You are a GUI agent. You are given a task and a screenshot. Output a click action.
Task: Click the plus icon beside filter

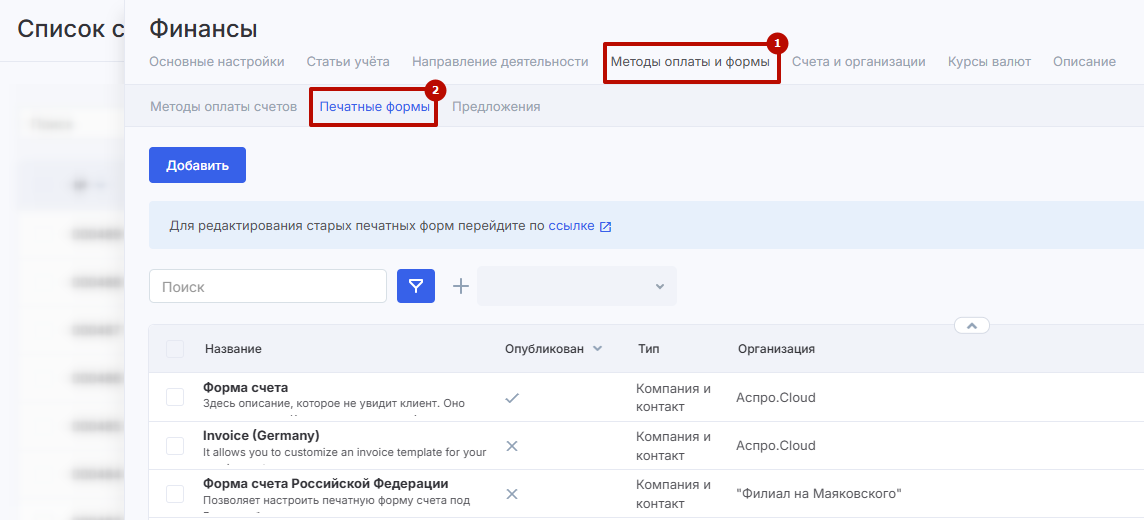click(x=460, y=286)
